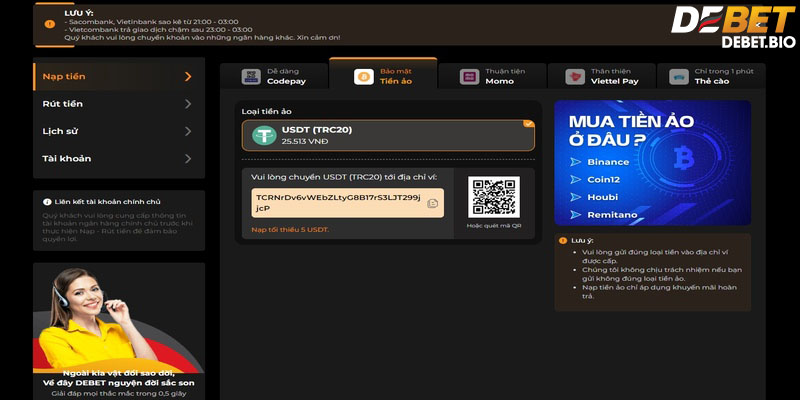Open the Lịch sử sidebar section

[119, 131]
